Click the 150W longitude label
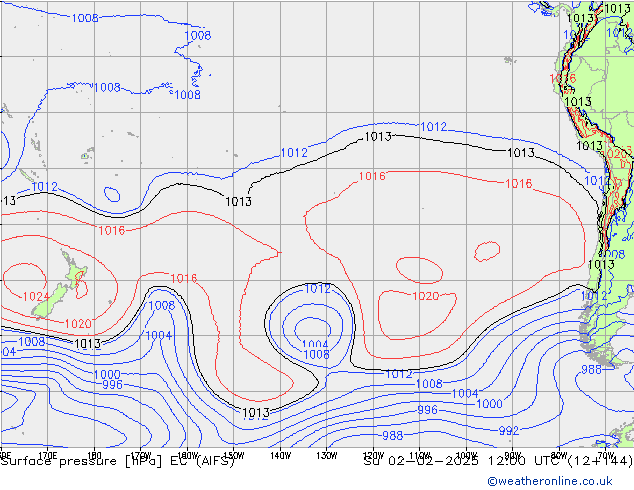634x490 pixels. coord(234,456)
